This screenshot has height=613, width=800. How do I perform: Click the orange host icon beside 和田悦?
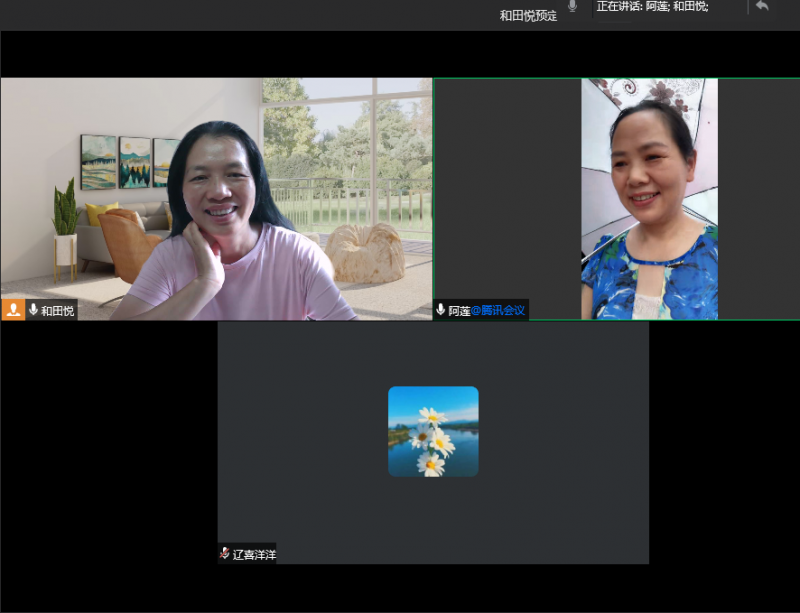coord(13,310)
